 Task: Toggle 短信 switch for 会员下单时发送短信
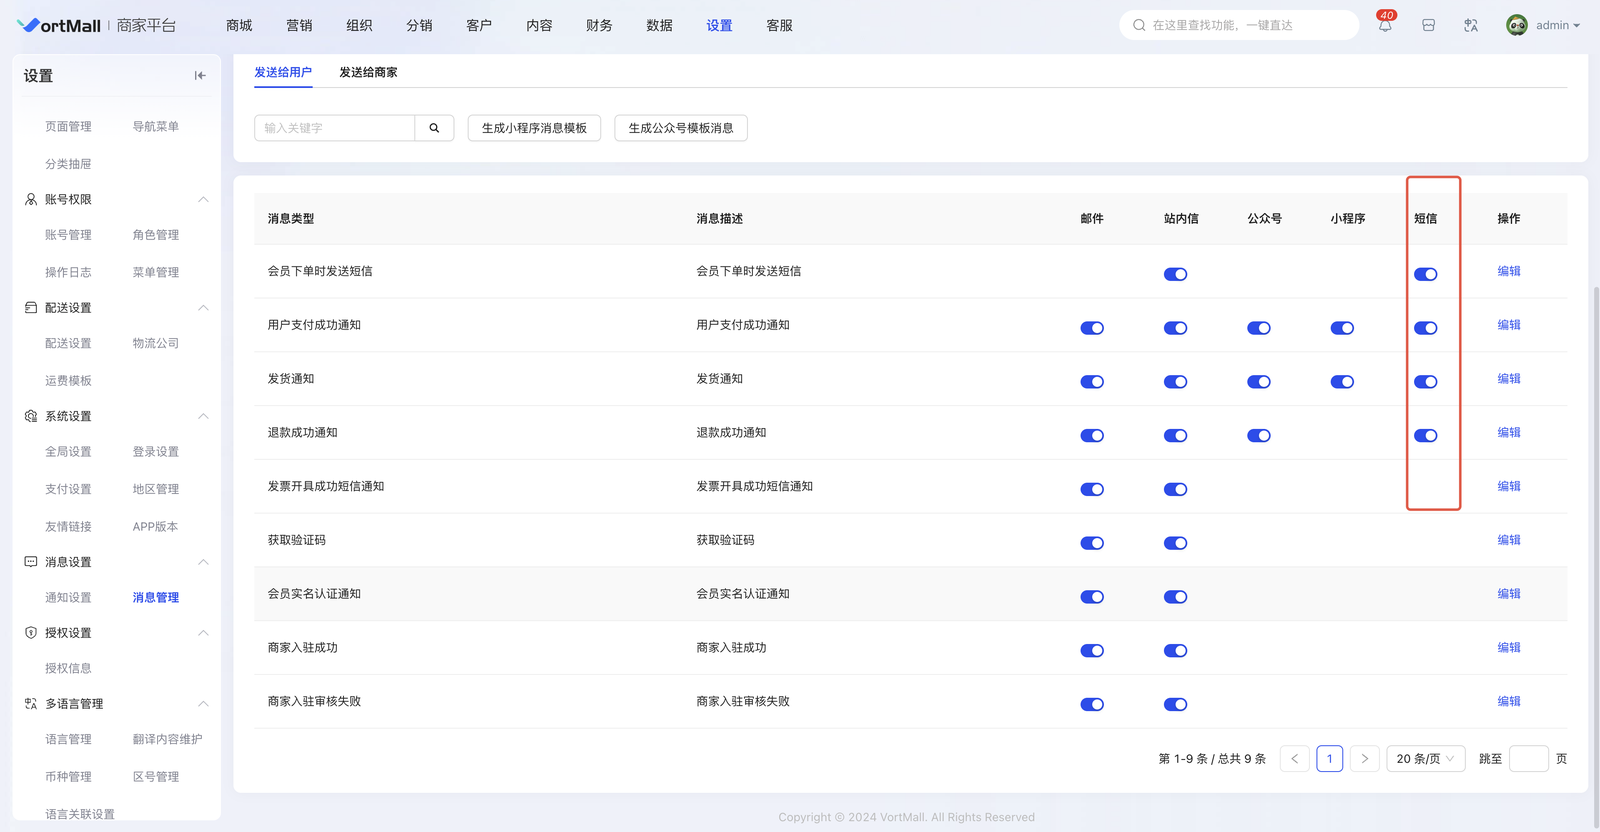(x=1425, y=274)
